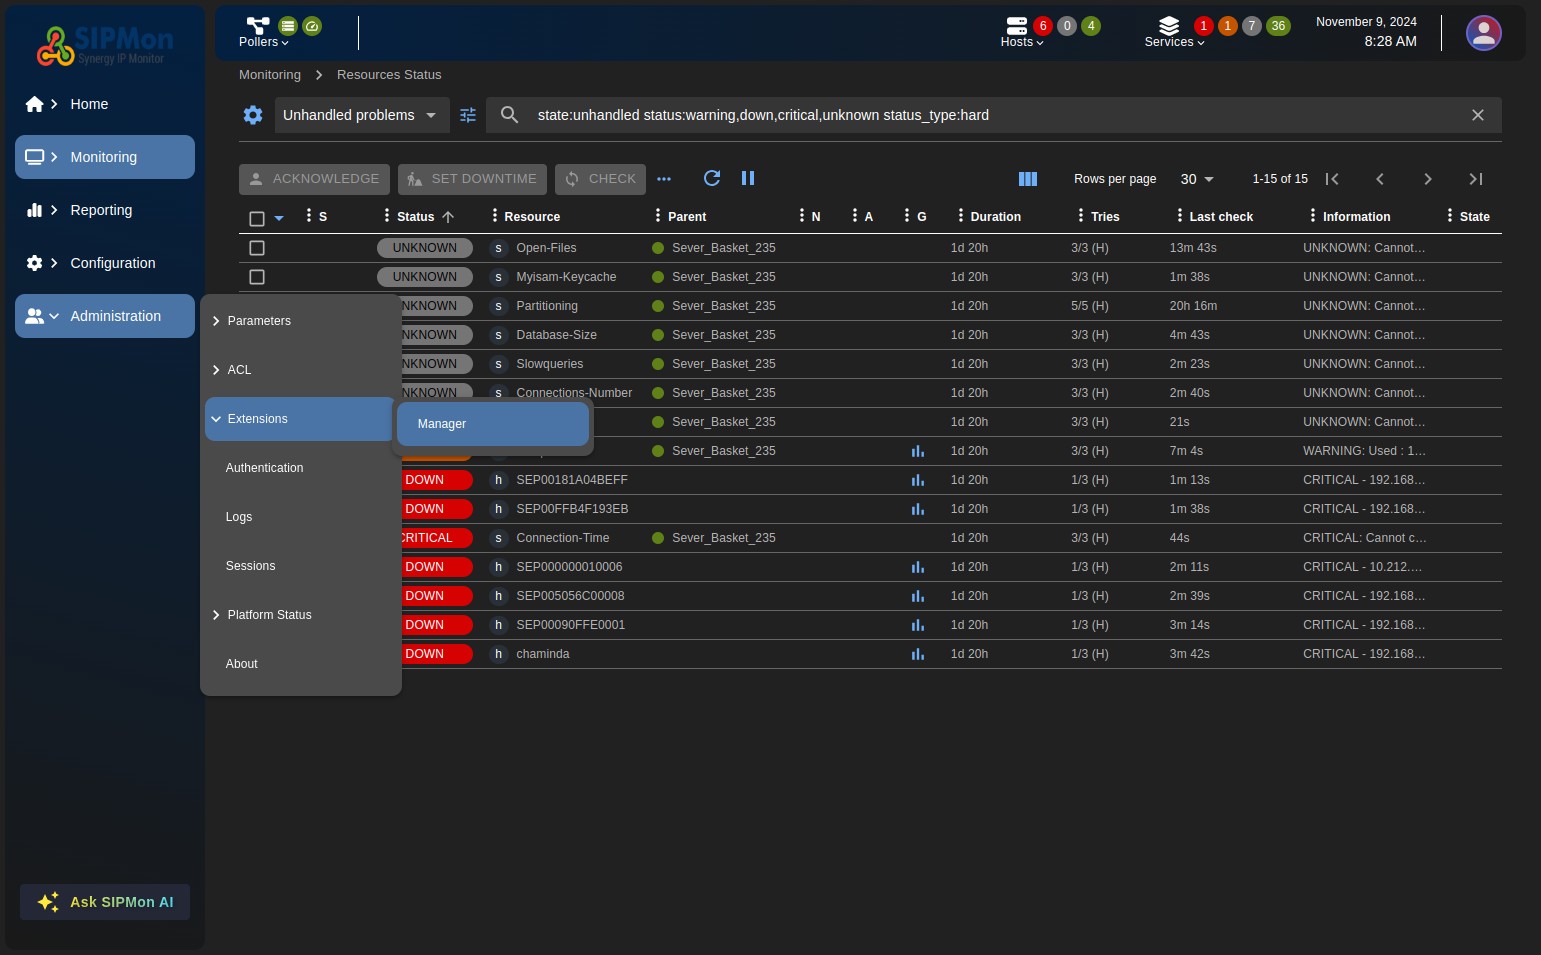1541x955 pixels.
Task: Tick the checkbox for Myisam-Keycache row
Action: [x=257, y=277]
